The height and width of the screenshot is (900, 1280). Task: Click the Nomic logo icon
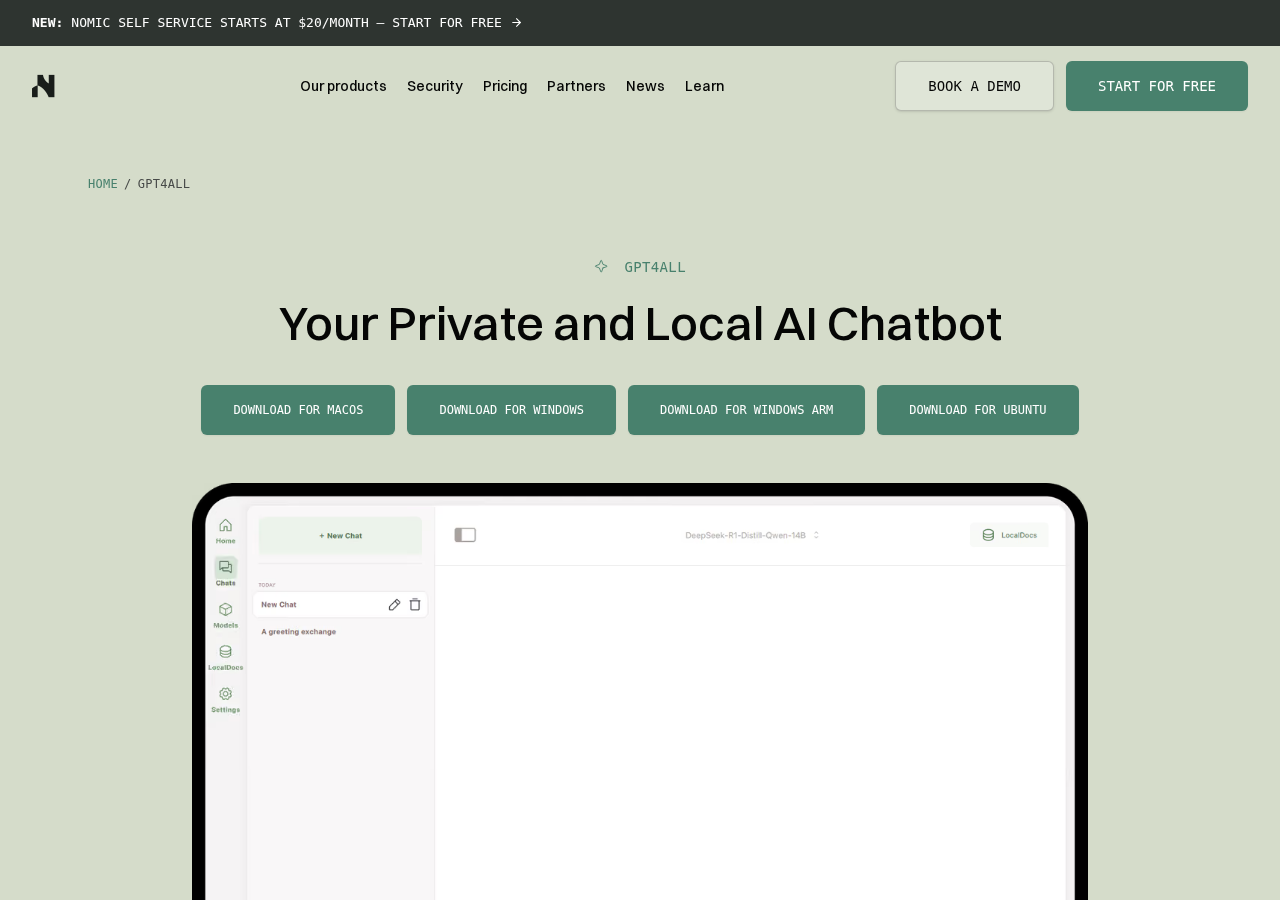(43, 86)
